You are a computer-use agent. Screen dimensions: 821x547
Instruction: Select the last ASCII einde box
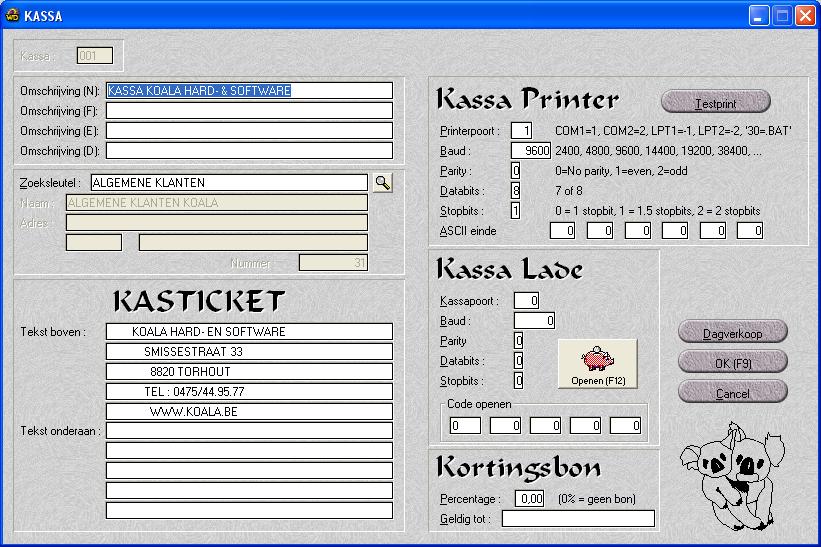tap(750, 231)
